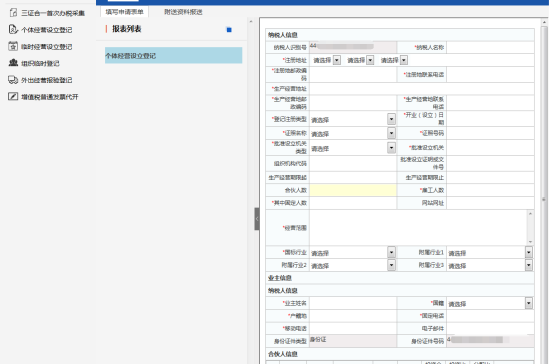Click the 批准设立机关 input field

(490, 147)
